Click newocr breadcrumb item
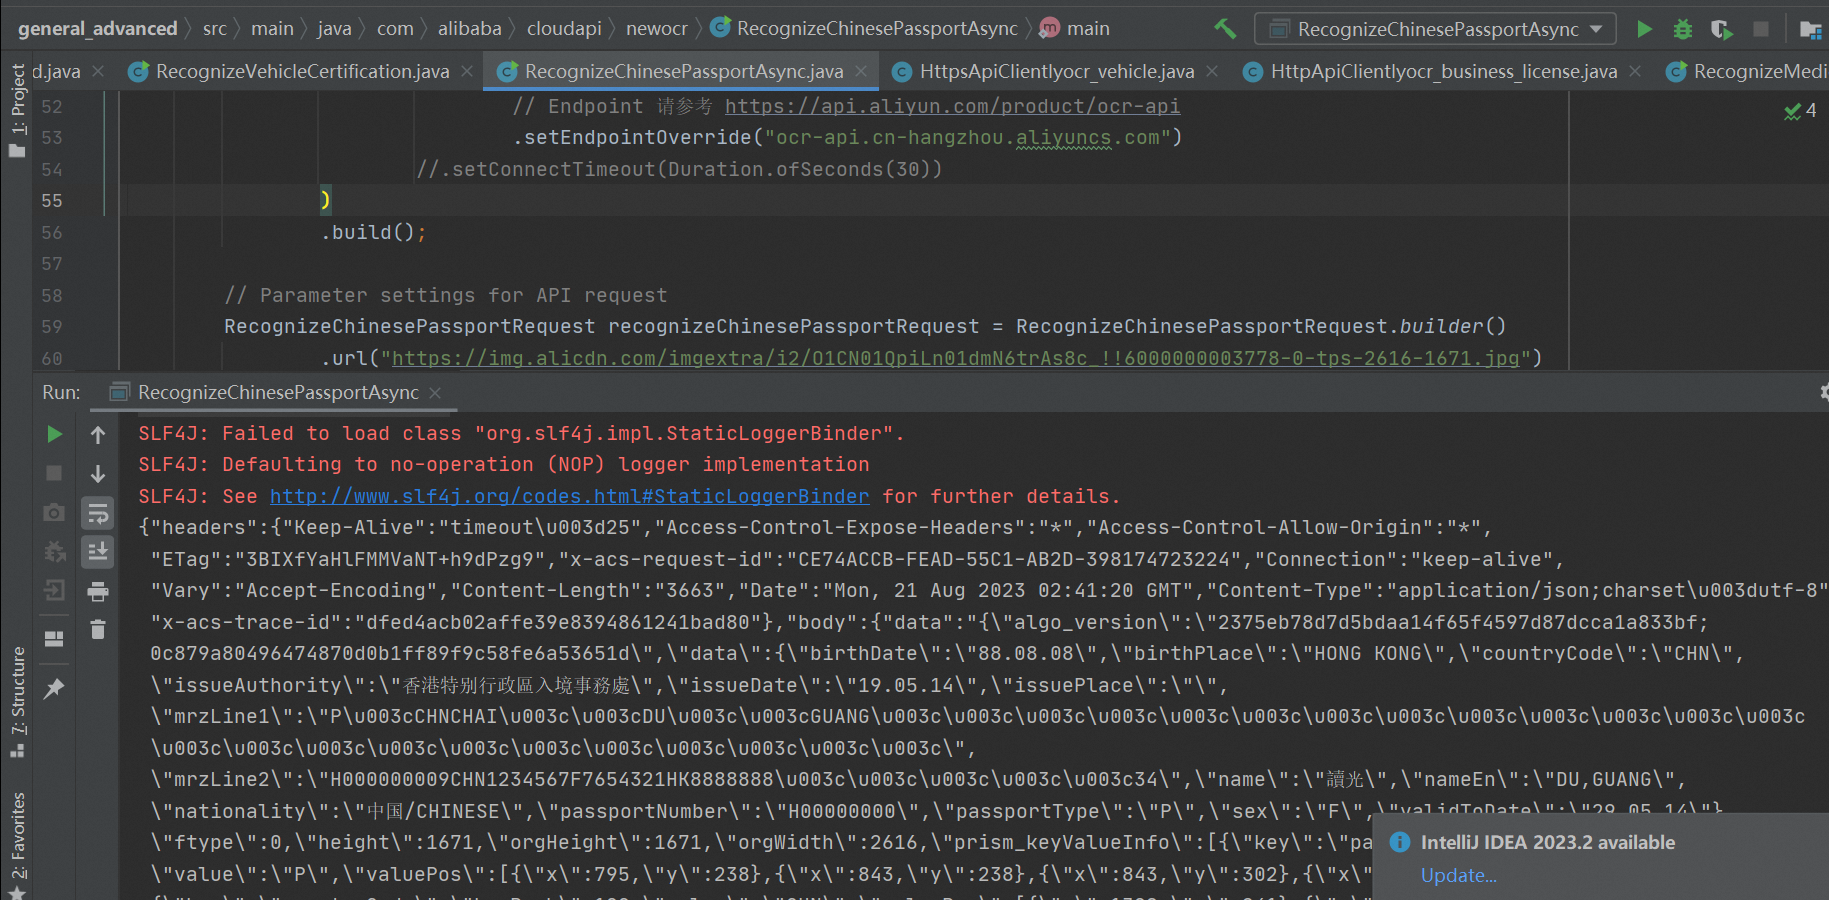Screen dimensions: 1829x900 [x=657, y=29]
